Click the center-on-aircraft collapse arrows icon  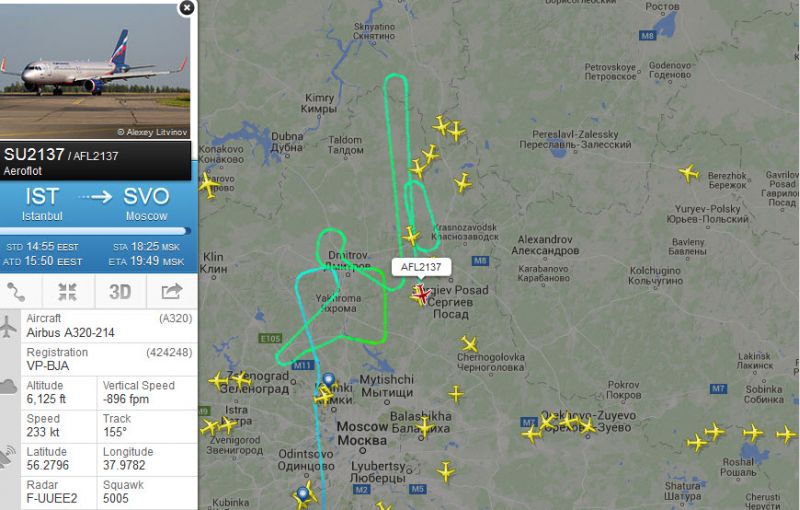(67, 292)
